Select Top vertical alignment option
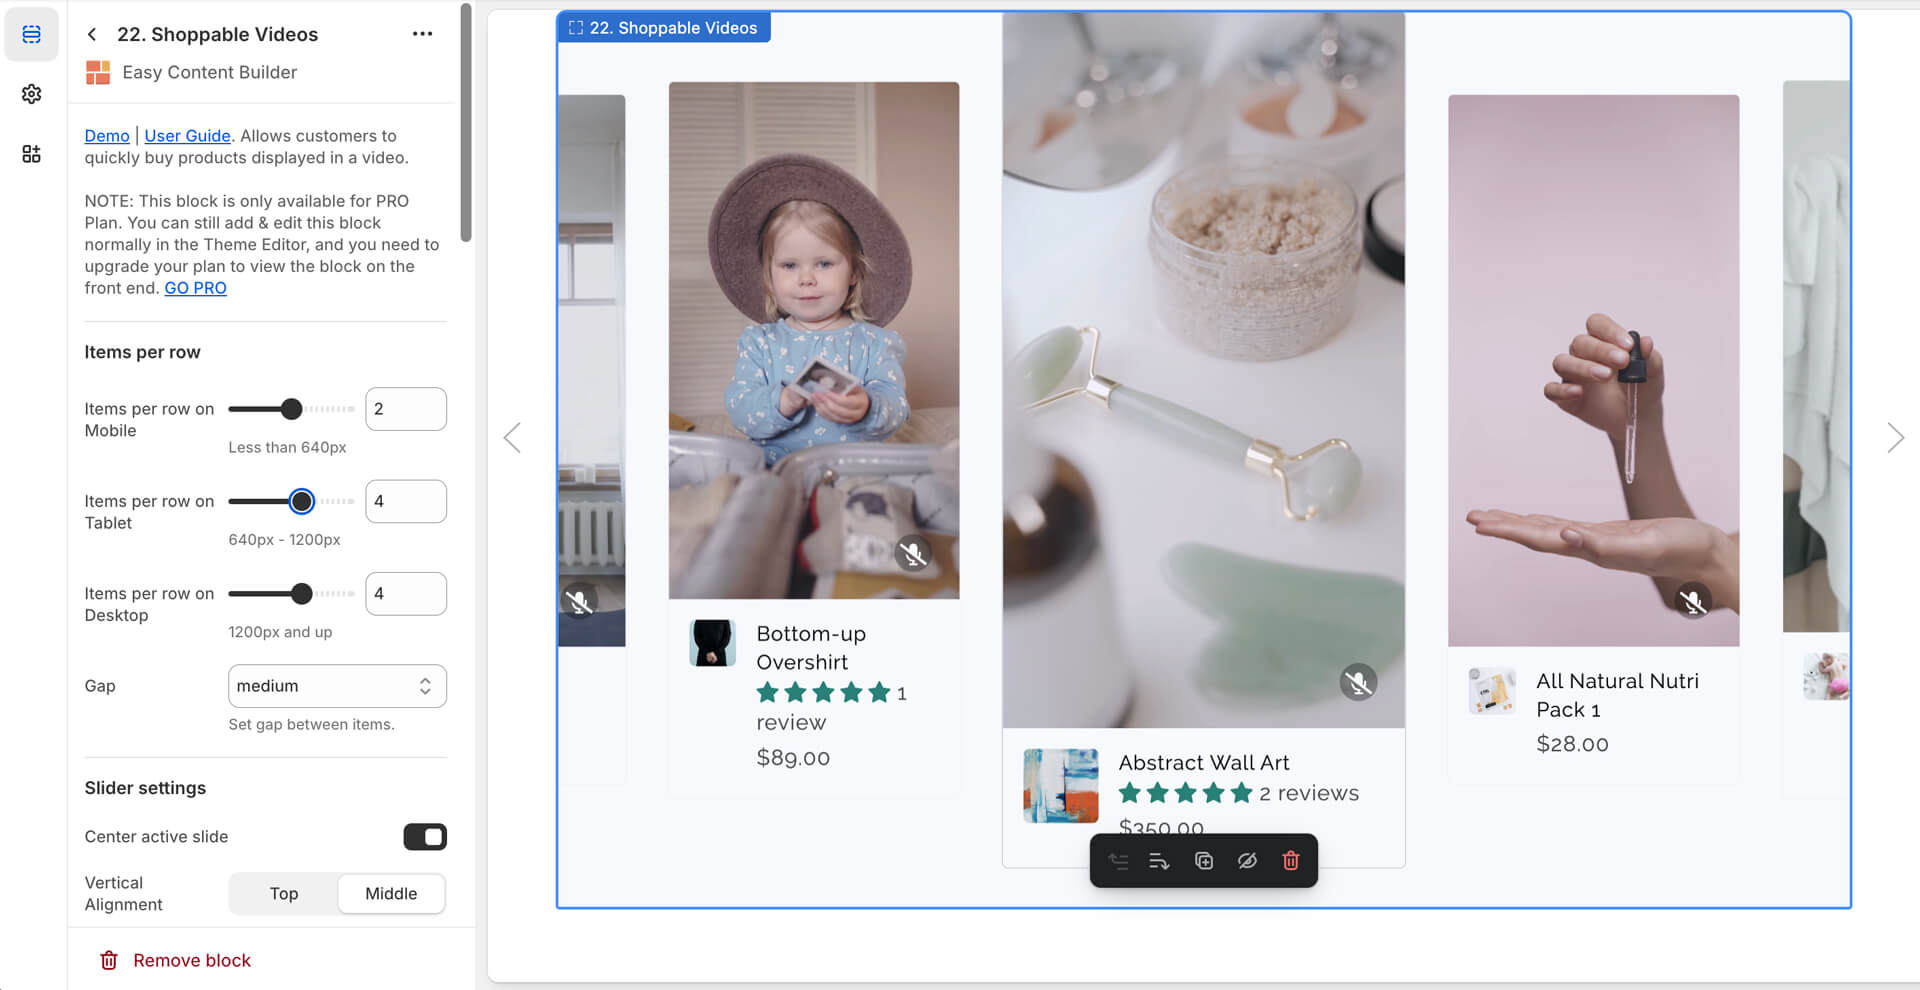Image resolution: width=1920 pixels, height=990 pixels. 284,894
